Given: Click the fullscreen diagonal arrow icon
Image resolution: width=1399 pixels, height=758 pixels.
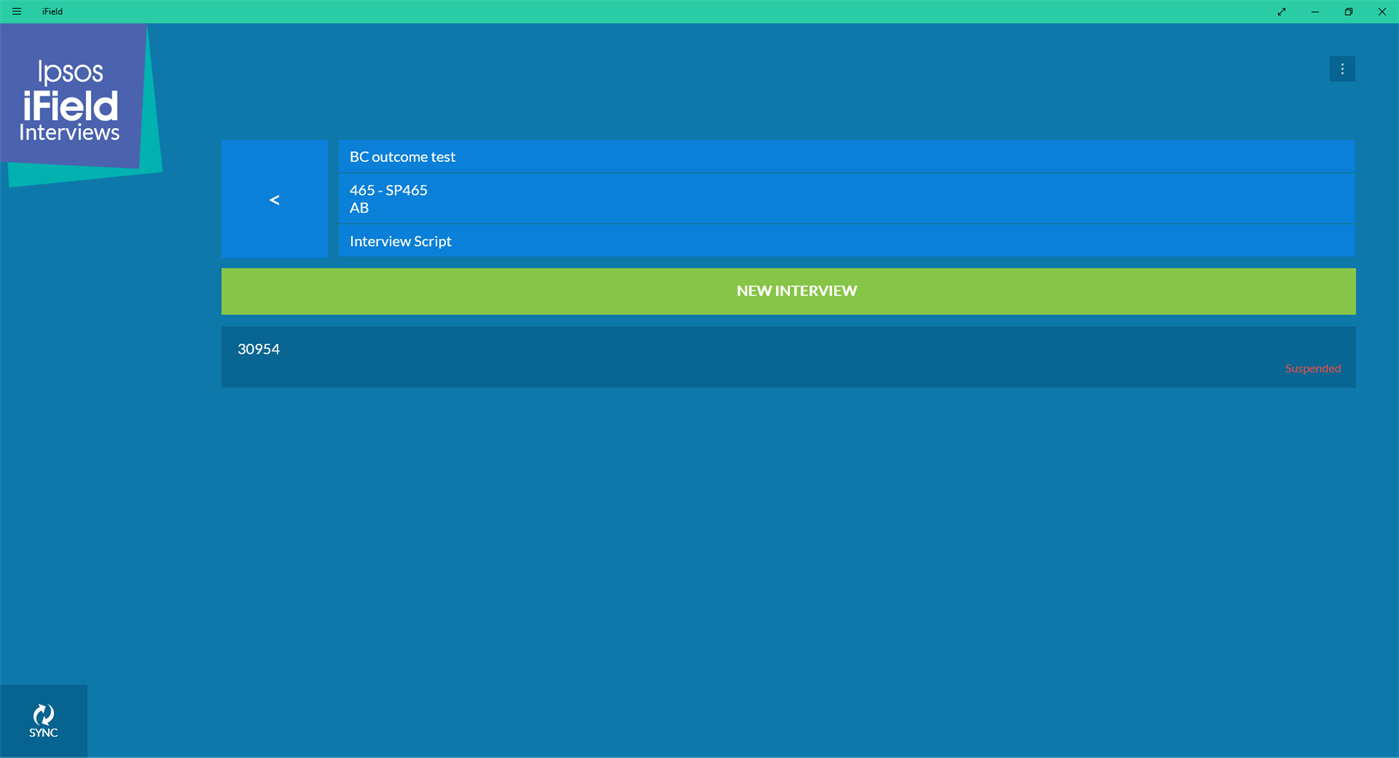Looking at the screenshot, I should coord(1281,11).
